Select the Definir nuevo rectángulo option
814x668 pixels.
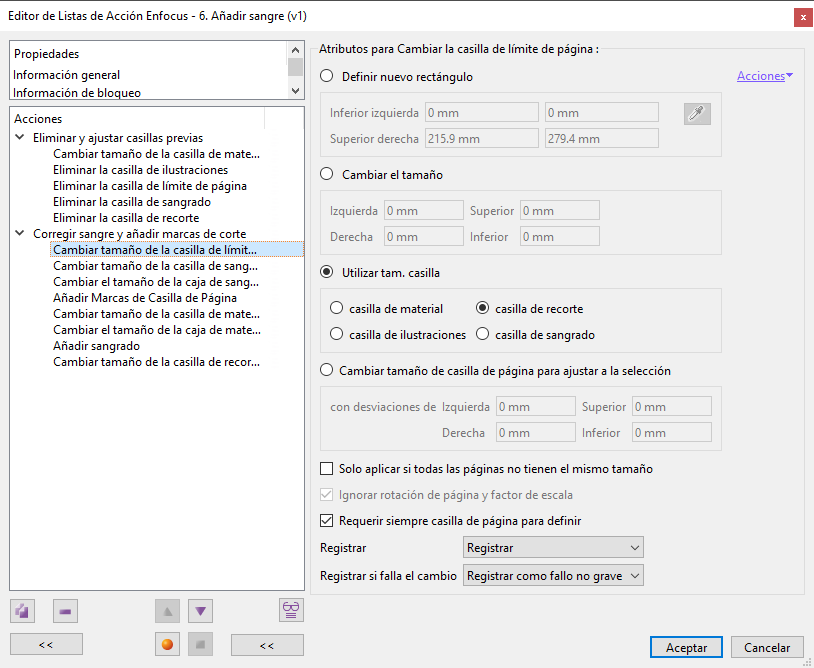point(327,76)
